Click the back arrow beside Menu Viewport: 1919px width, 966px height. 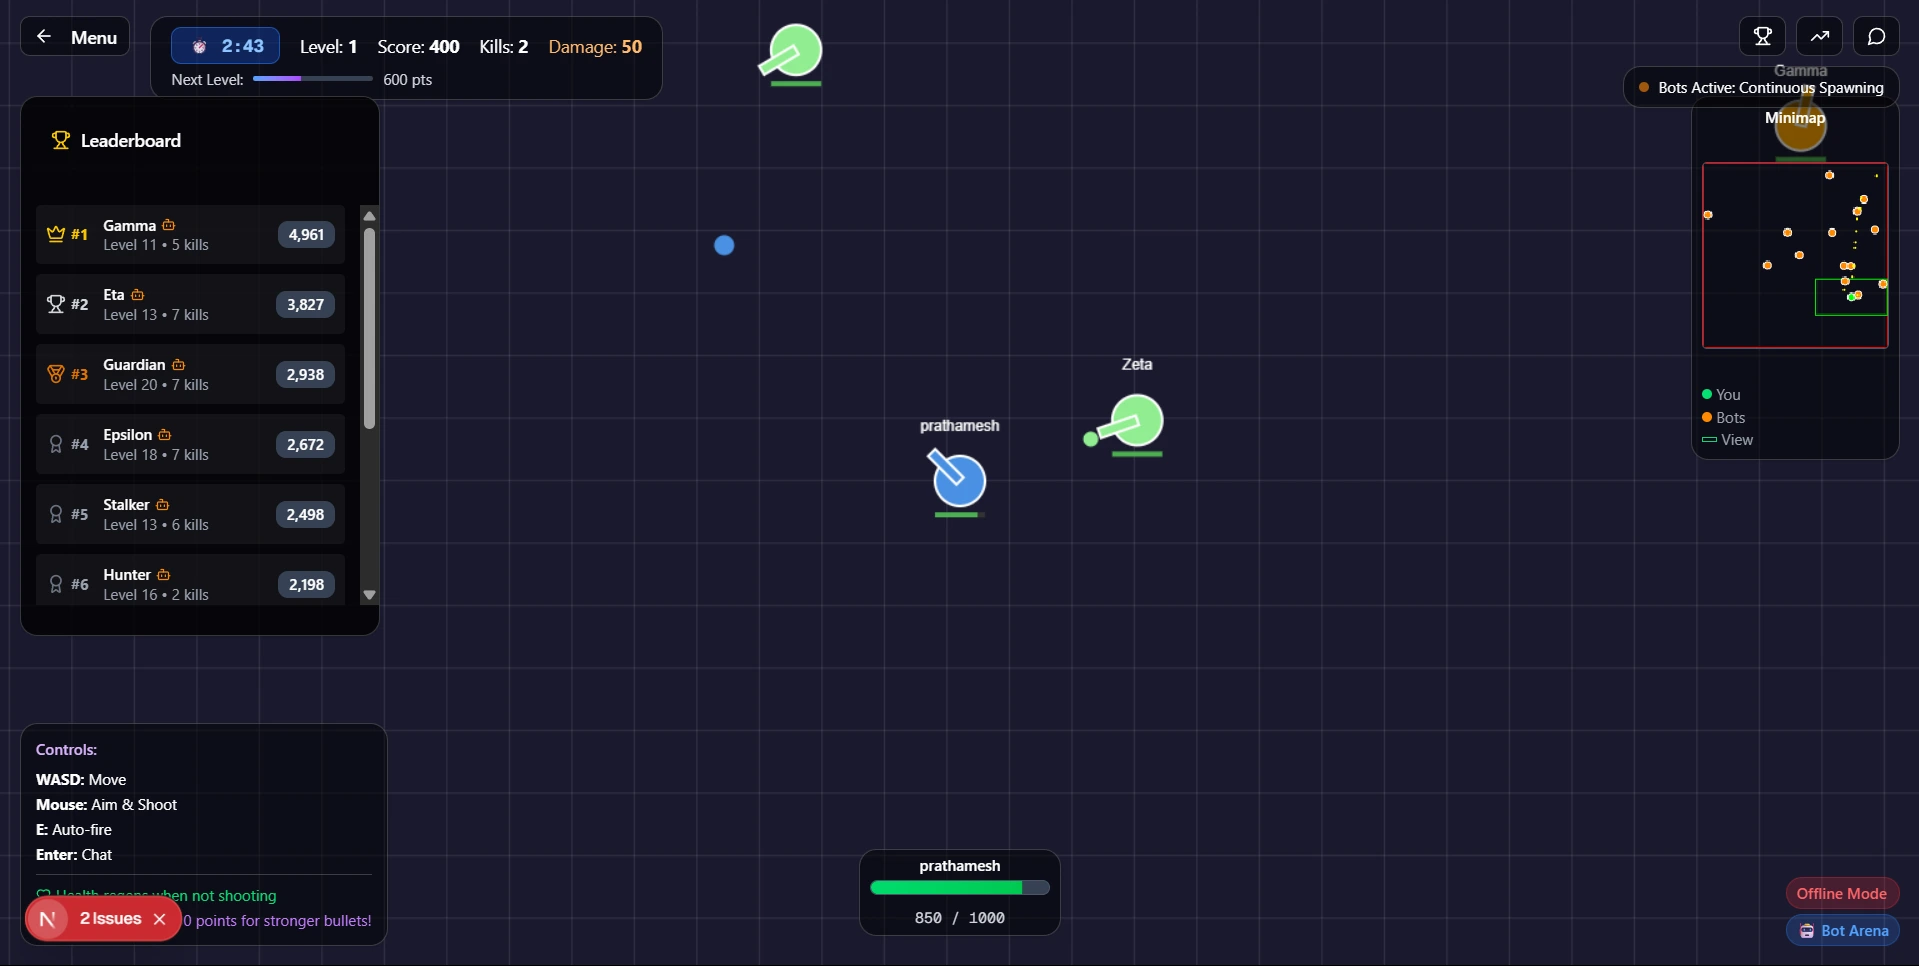tap(44, 37)
